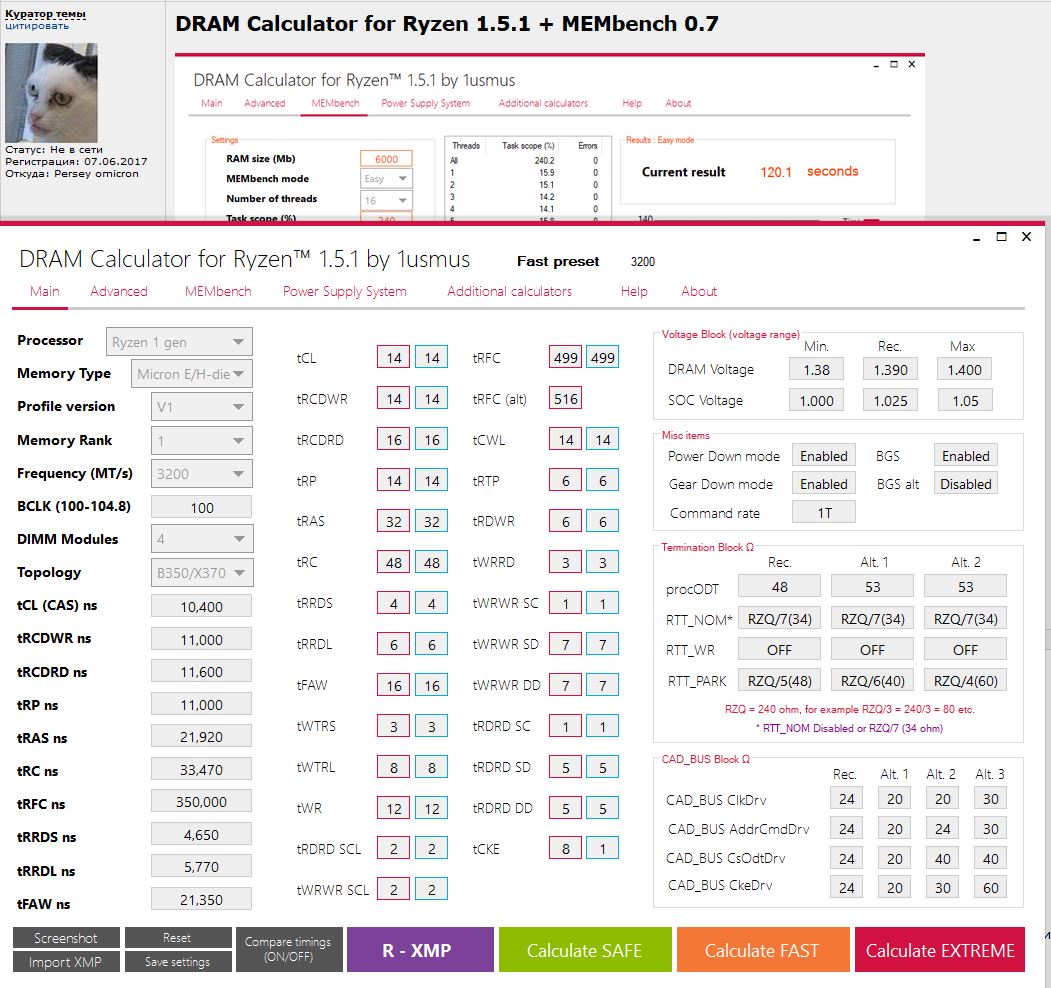Viewport: 1051px width, 988px height.
Task: Maximize the back DRAM Calculator window
Action: click(x=893, y=64)
